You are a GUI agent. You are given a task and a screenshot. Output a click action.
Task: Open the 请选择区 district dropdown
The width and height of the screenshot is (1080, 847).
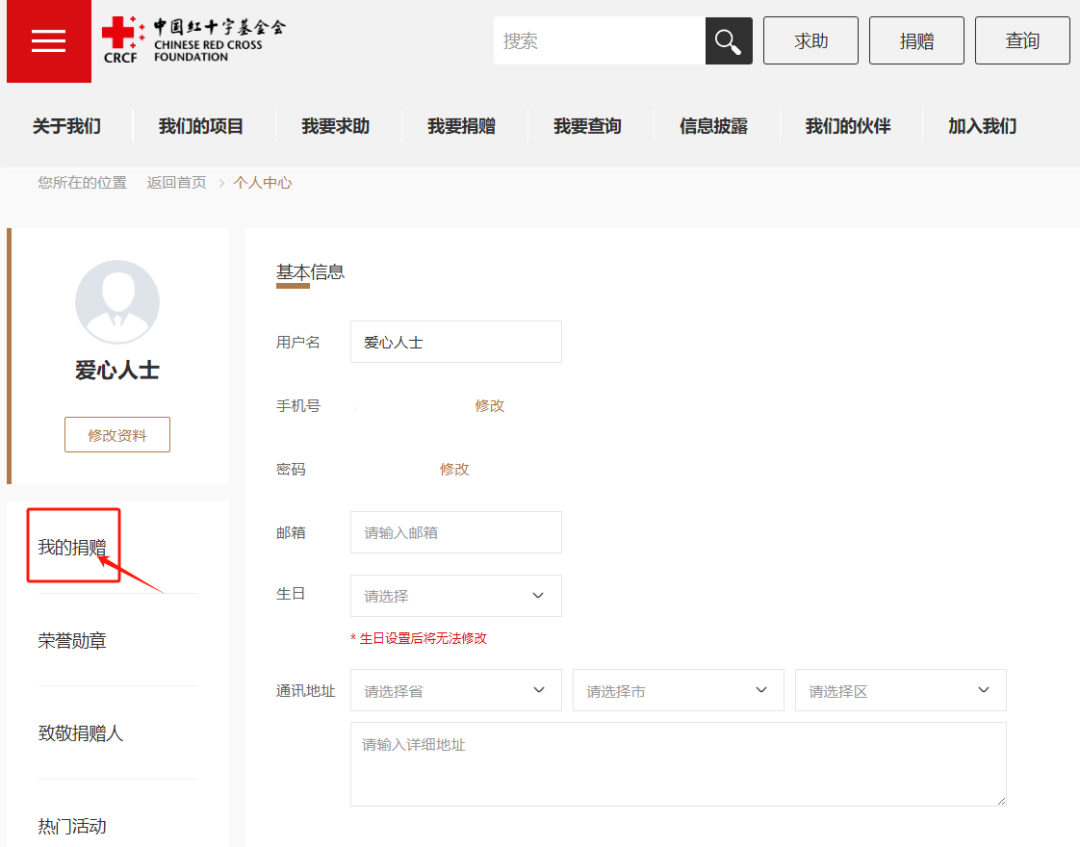tap(900, 690)
